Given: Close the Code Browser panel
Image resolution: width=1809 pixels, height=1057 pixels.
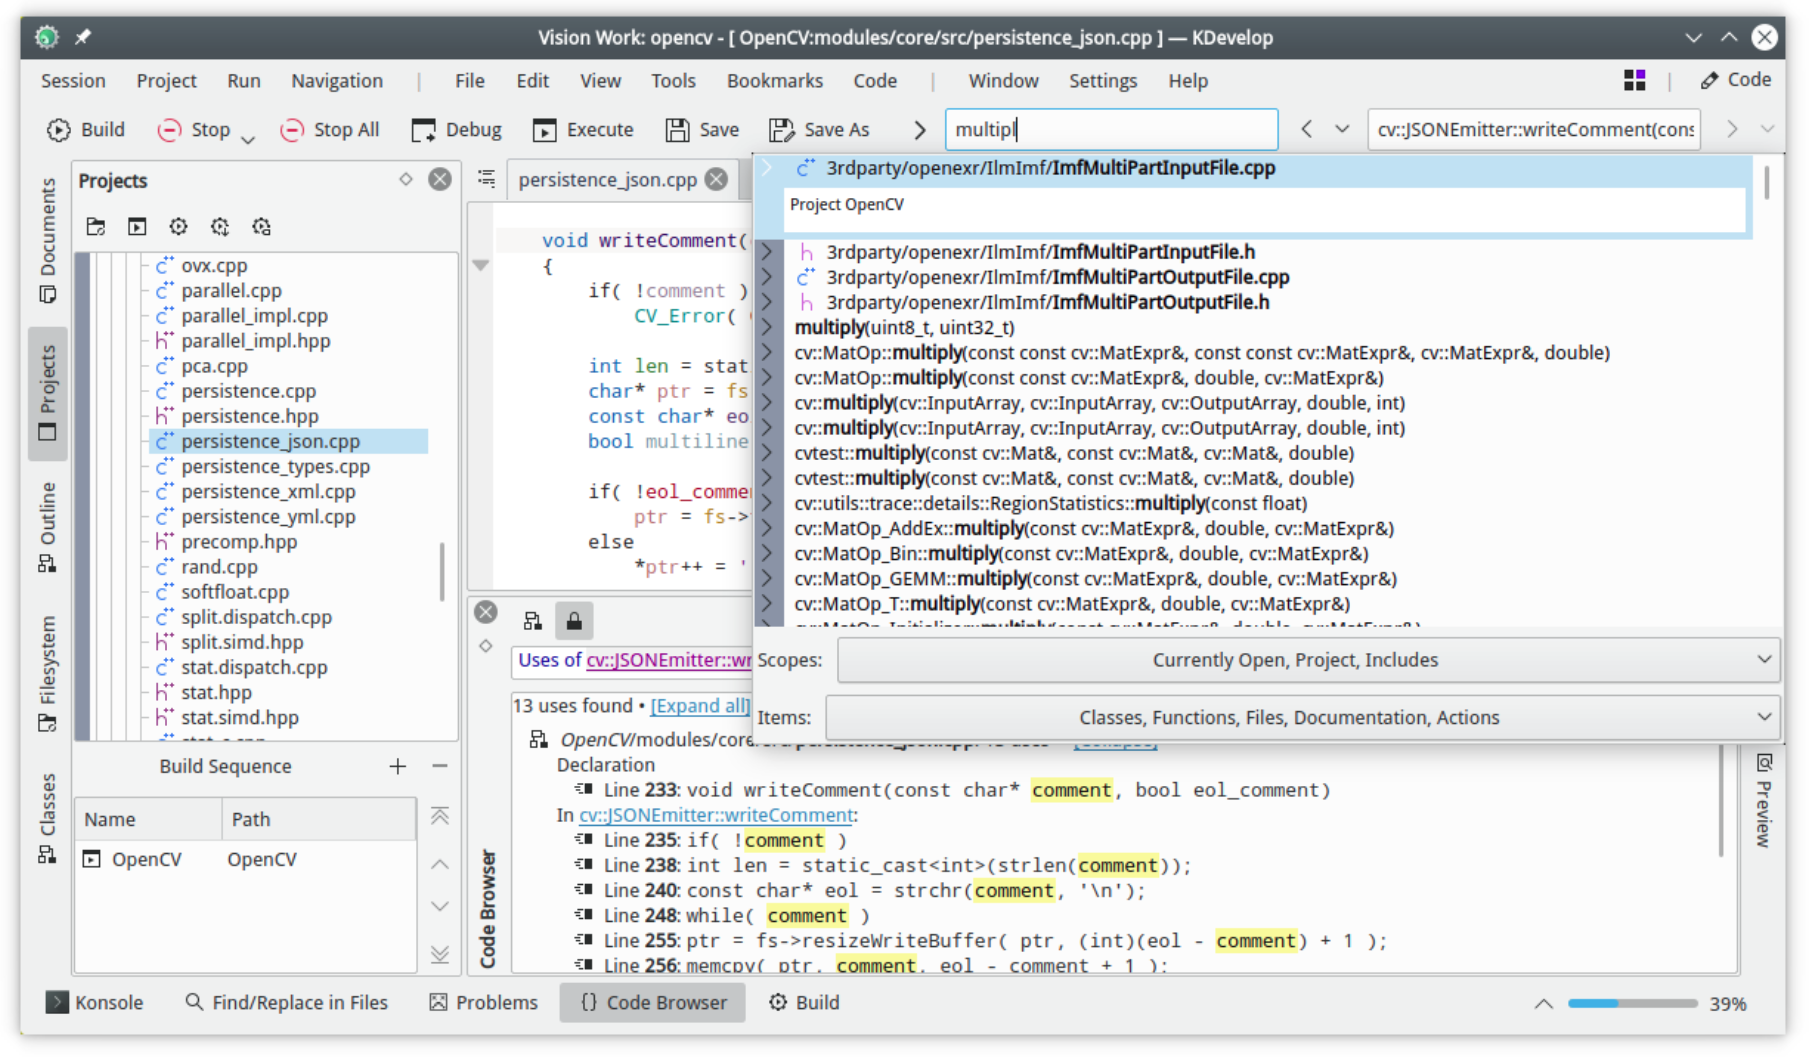Looking at the screenshot, I should [486, 612].
